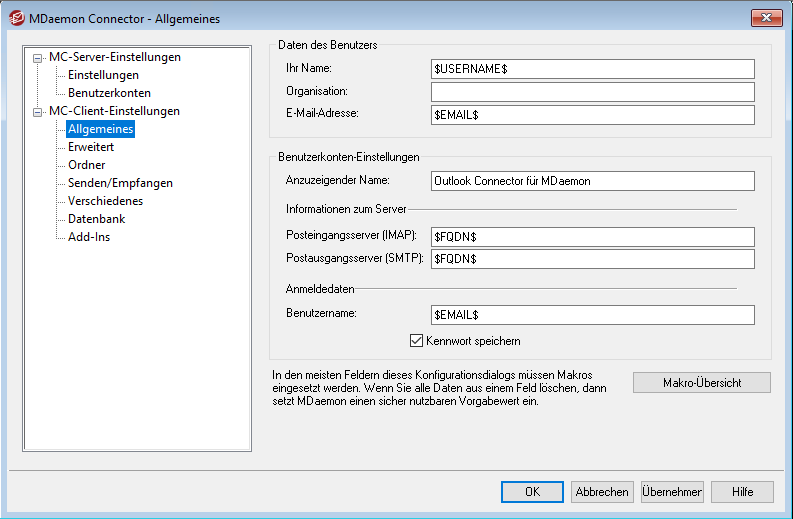Screen dimensions: 793x519
Task: Click the Abbrechen button
Action: click(x=601, y=492)
